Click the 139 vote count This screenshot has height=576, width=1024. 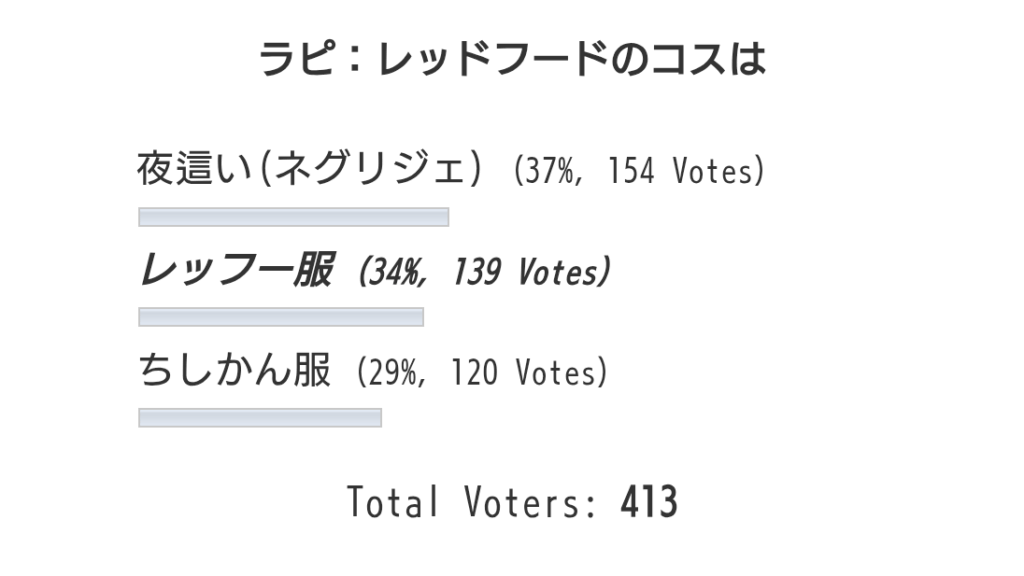pyautogui.click(x=476, y=272)
